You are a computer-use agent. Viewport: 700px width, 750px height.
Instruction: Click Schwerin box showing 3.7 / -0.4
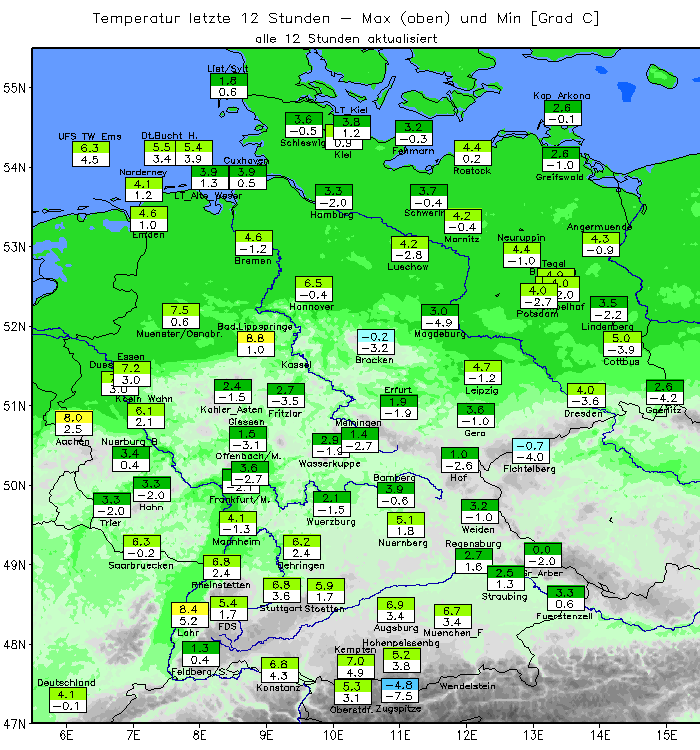[x=429, y=197]
